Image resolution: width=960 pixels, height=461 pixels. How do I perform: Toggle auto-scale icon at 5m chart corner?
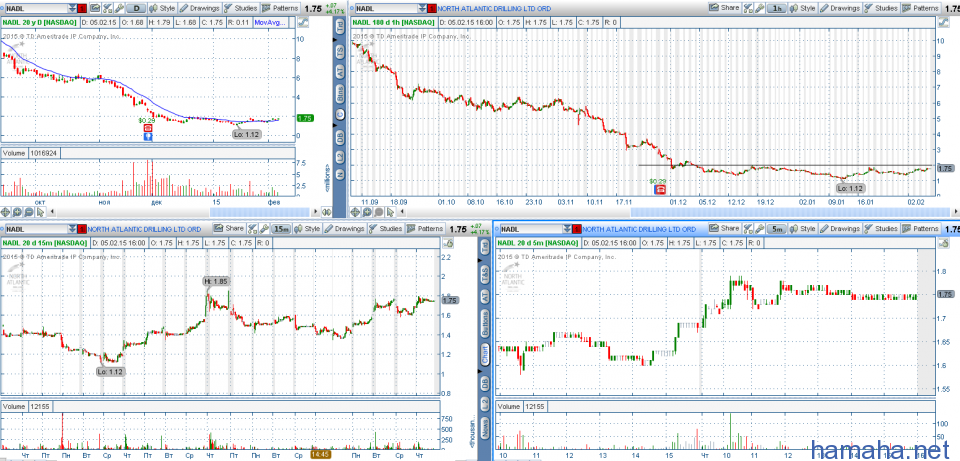click(x=943, y=242)
